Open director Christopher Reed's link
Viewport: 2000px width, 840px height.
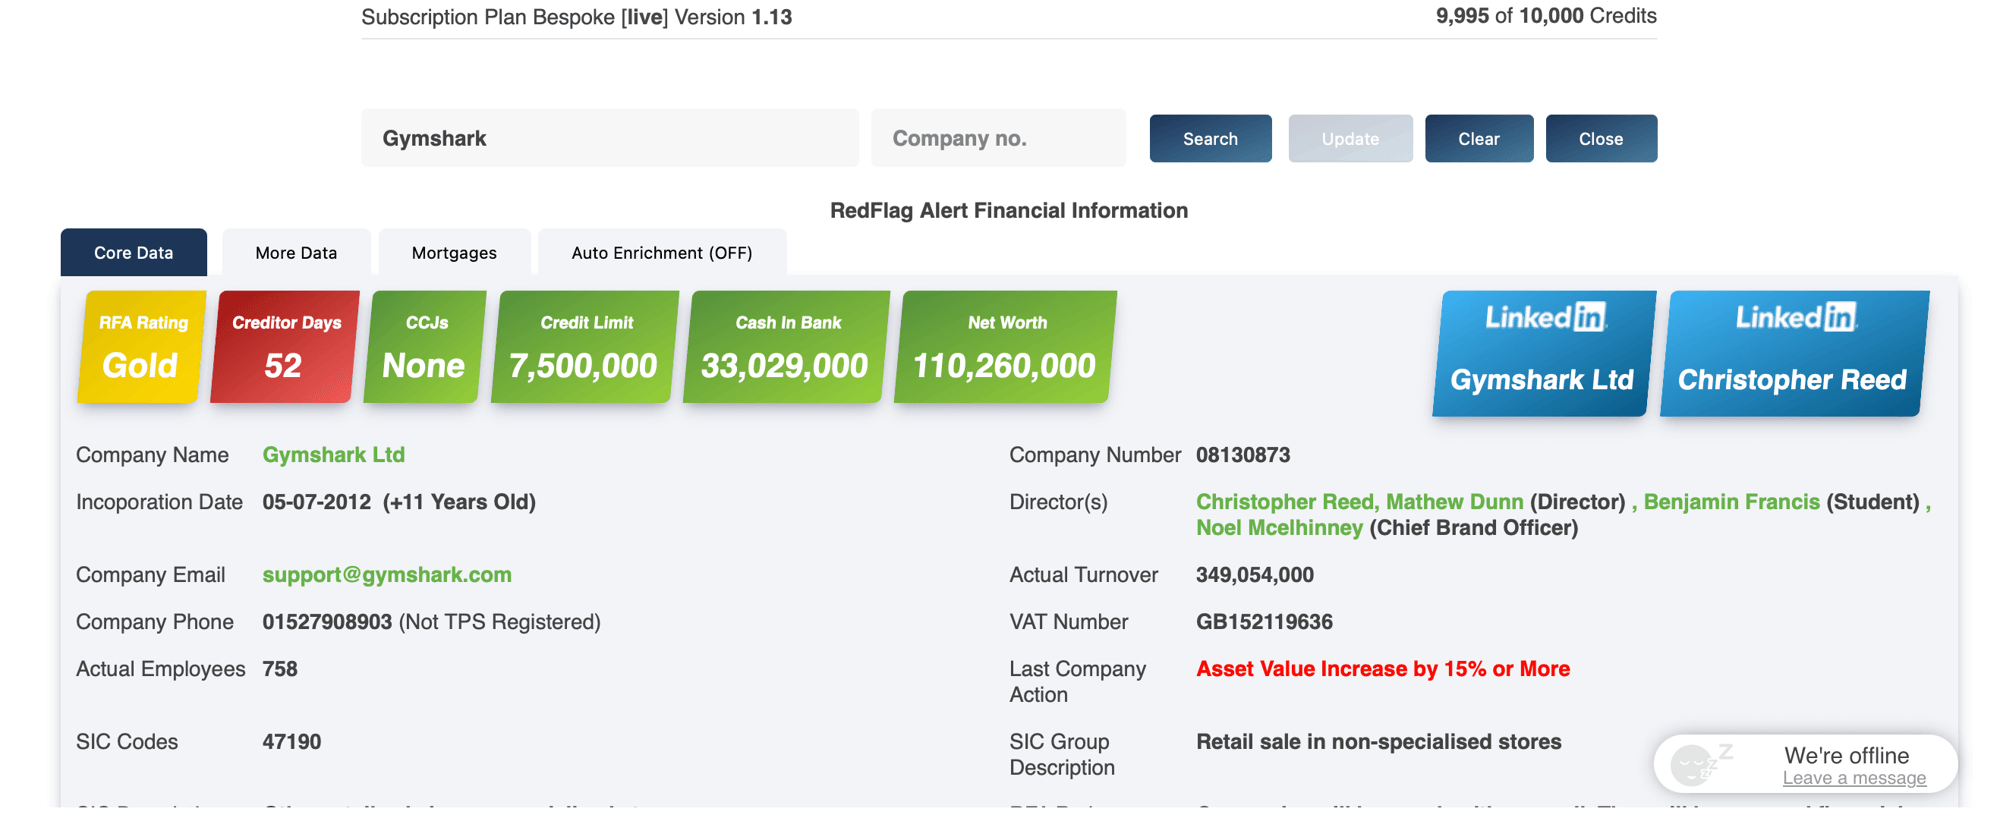(x=1286, y=502)
